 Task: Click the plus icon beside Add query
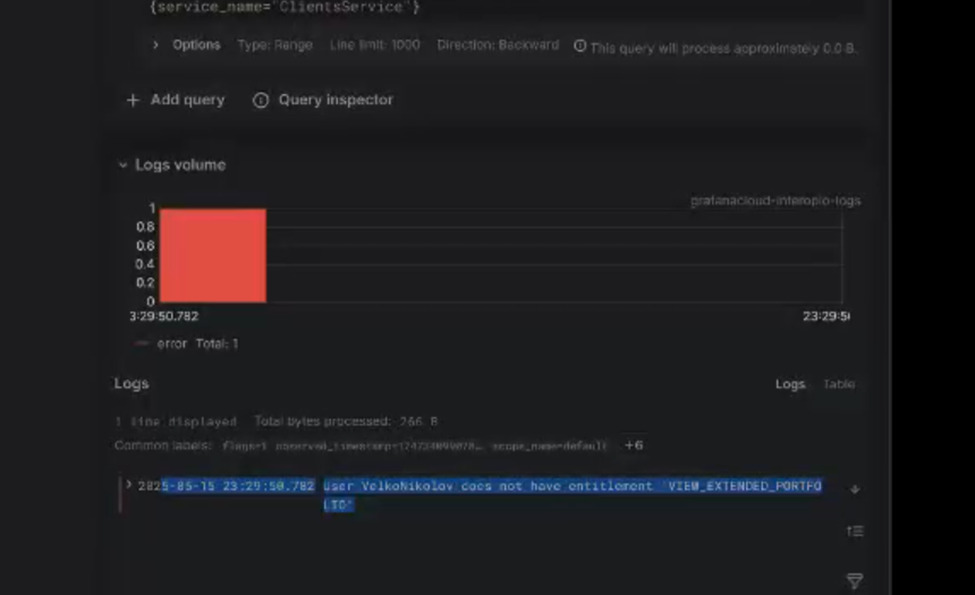(x=132, y=100)
